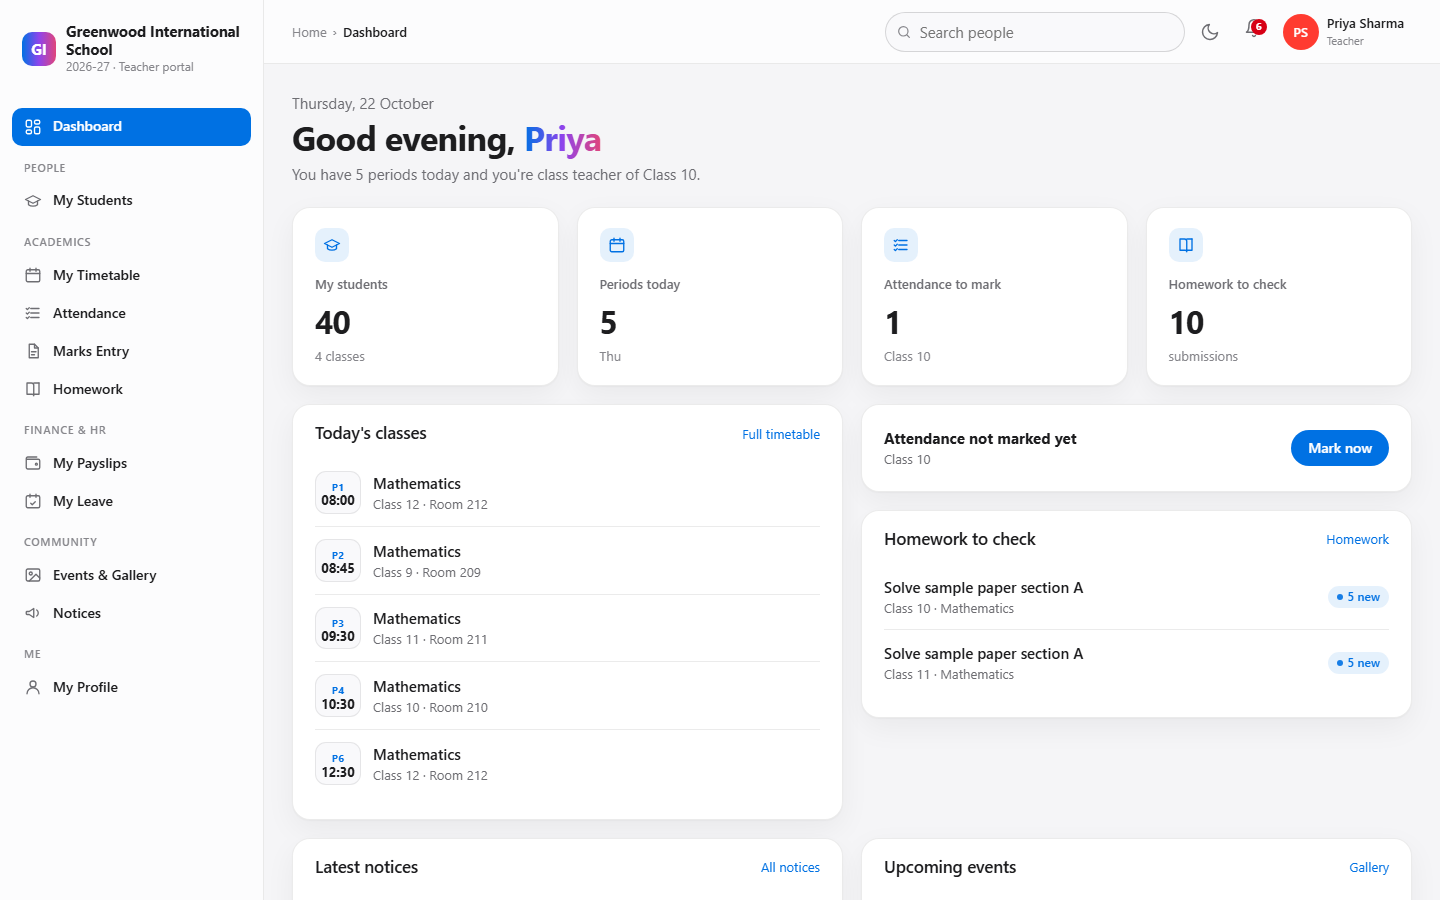Focus the Search people field
The height and width of the screenshot is (900, 1440).
pyautogui.click(x=1035, y=32)
